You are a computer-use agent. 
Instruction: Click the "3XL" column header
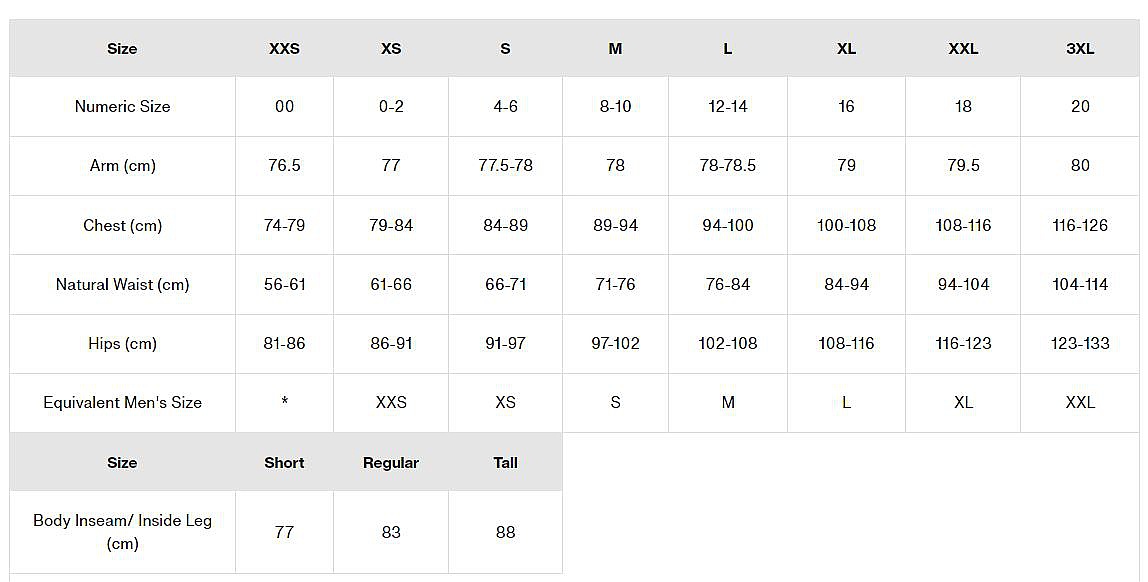pyautogui.click(x=1080, y=49)
